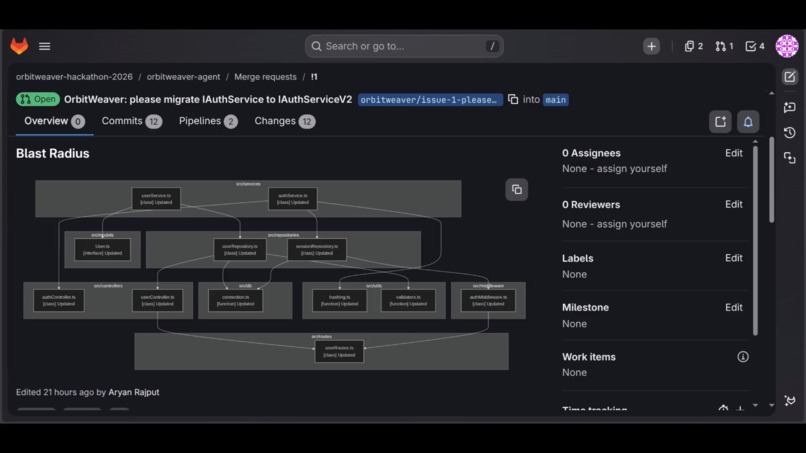
Task: Click the !1 breadcrumb item
Action: (x=314, y=77)
